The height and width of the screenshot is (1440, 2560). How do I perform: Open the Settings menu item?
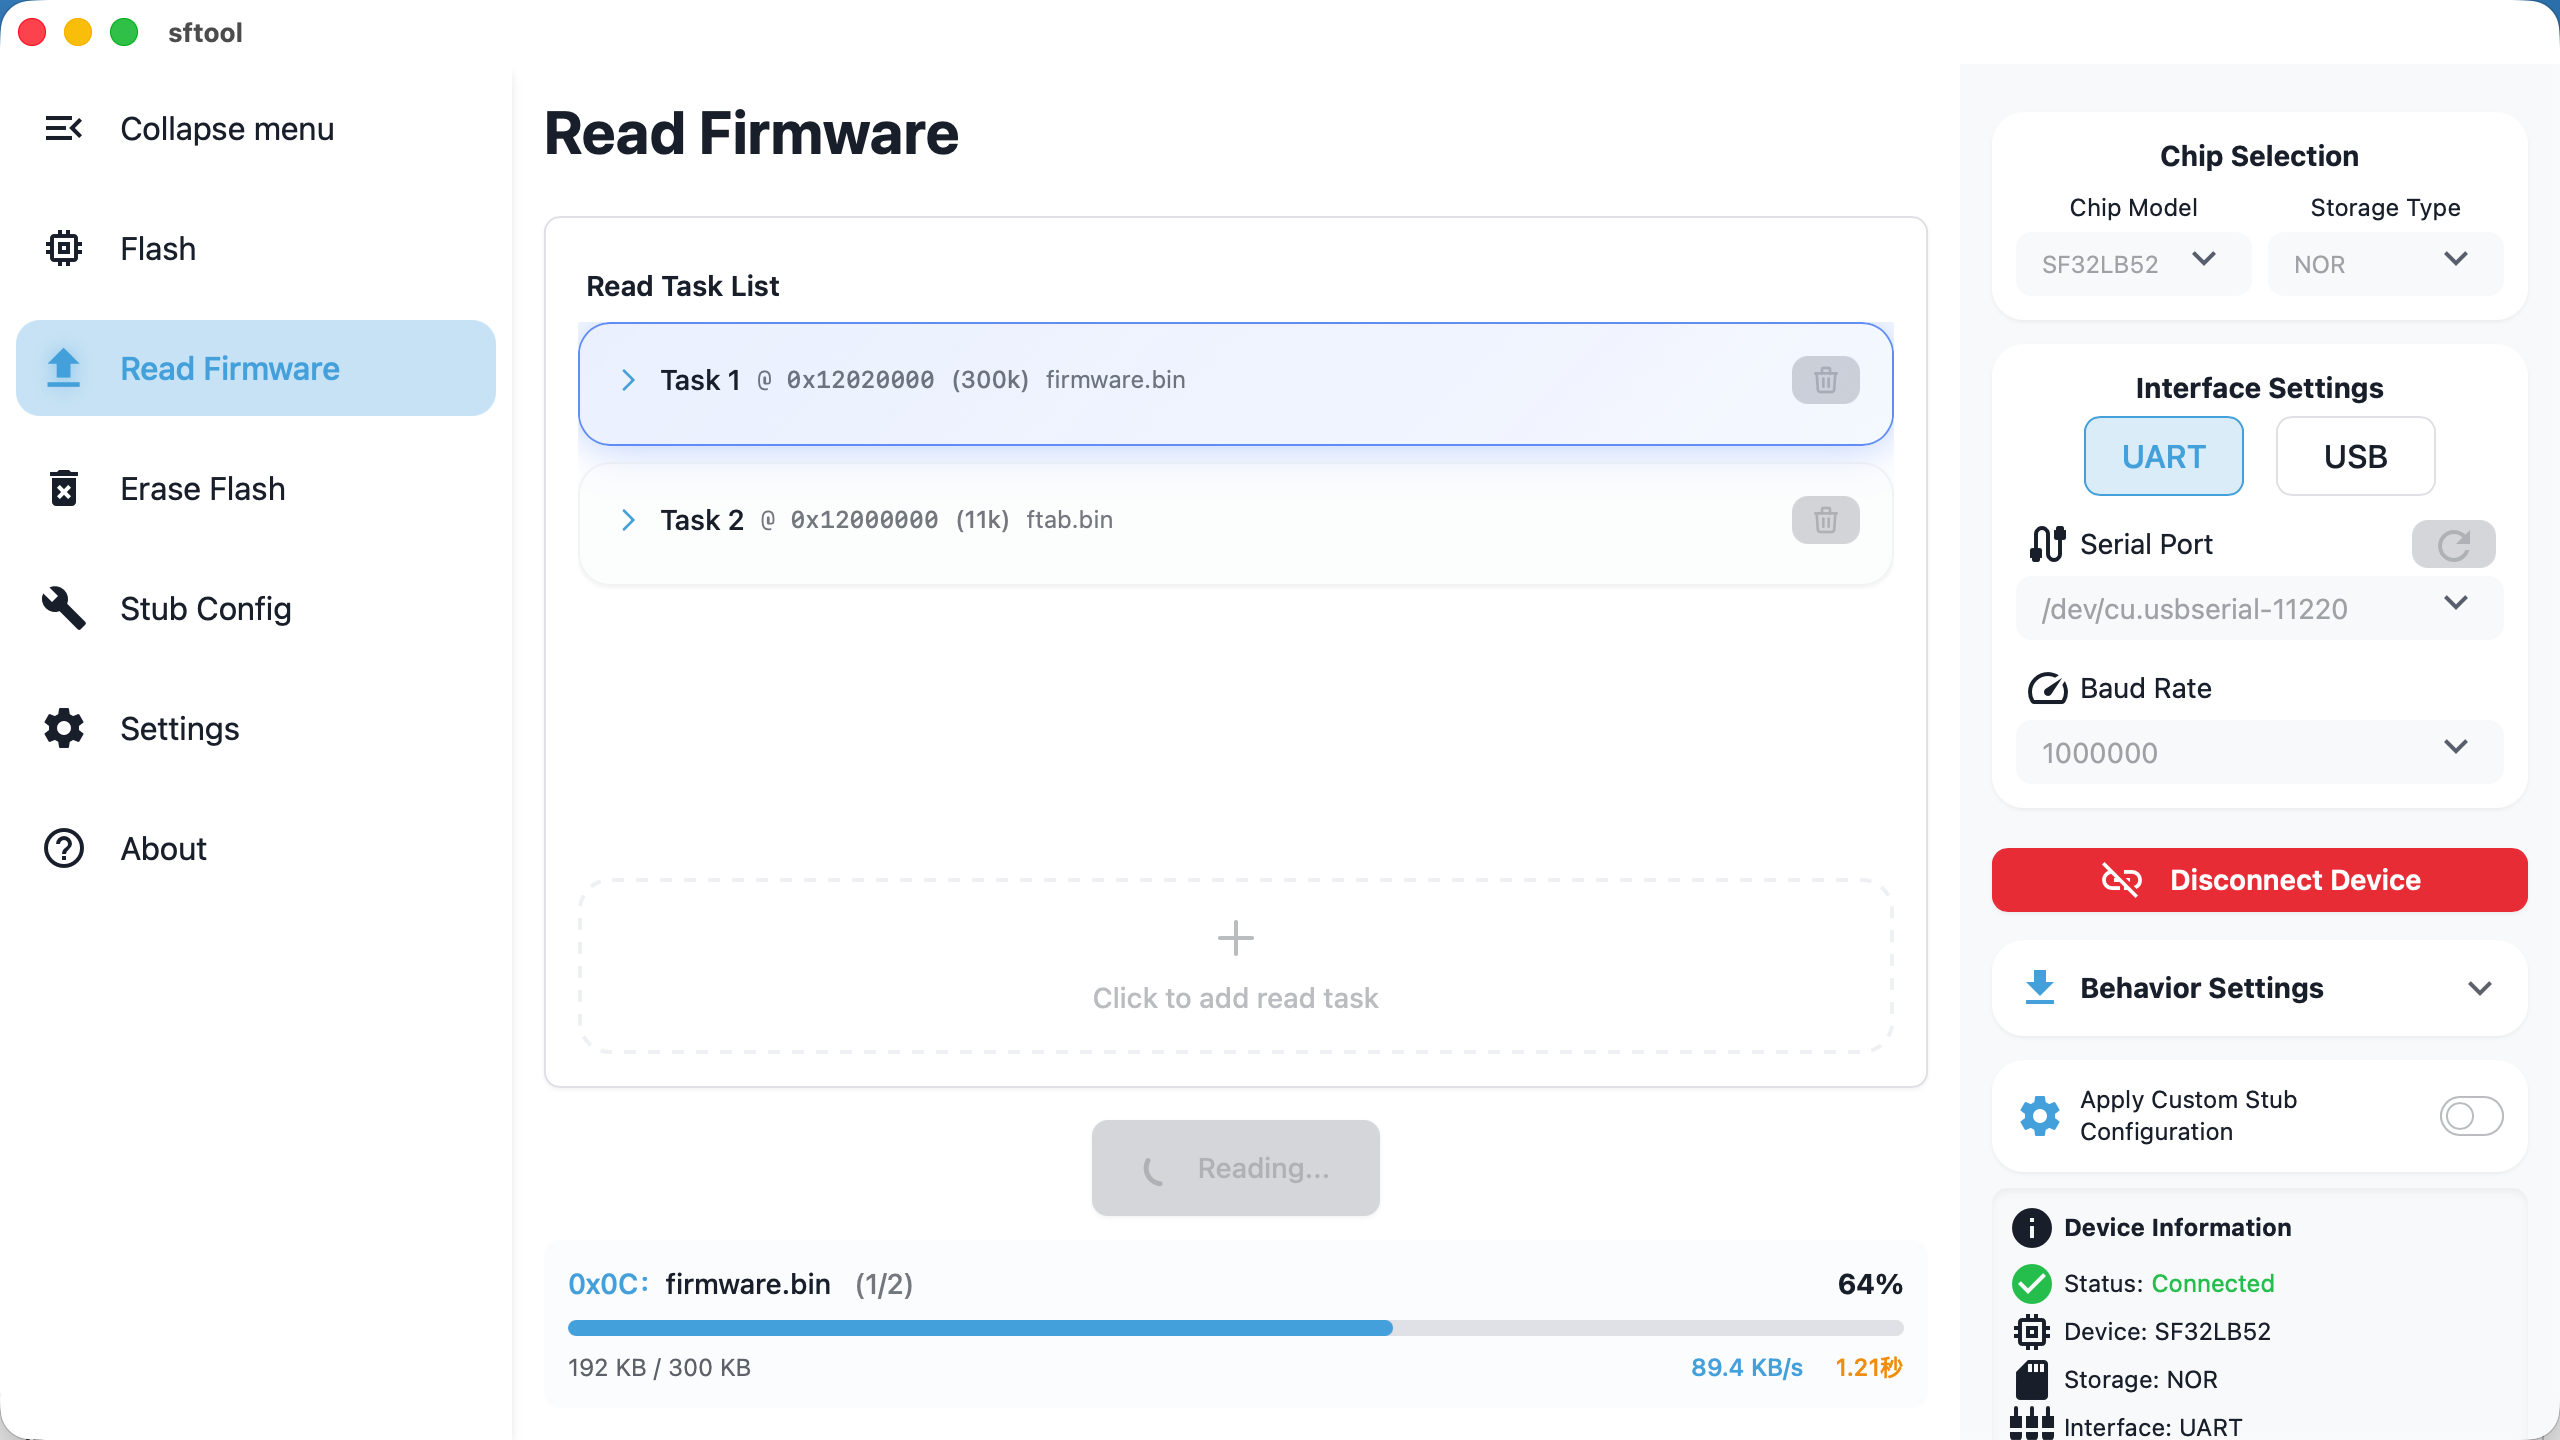pos(180,729)
